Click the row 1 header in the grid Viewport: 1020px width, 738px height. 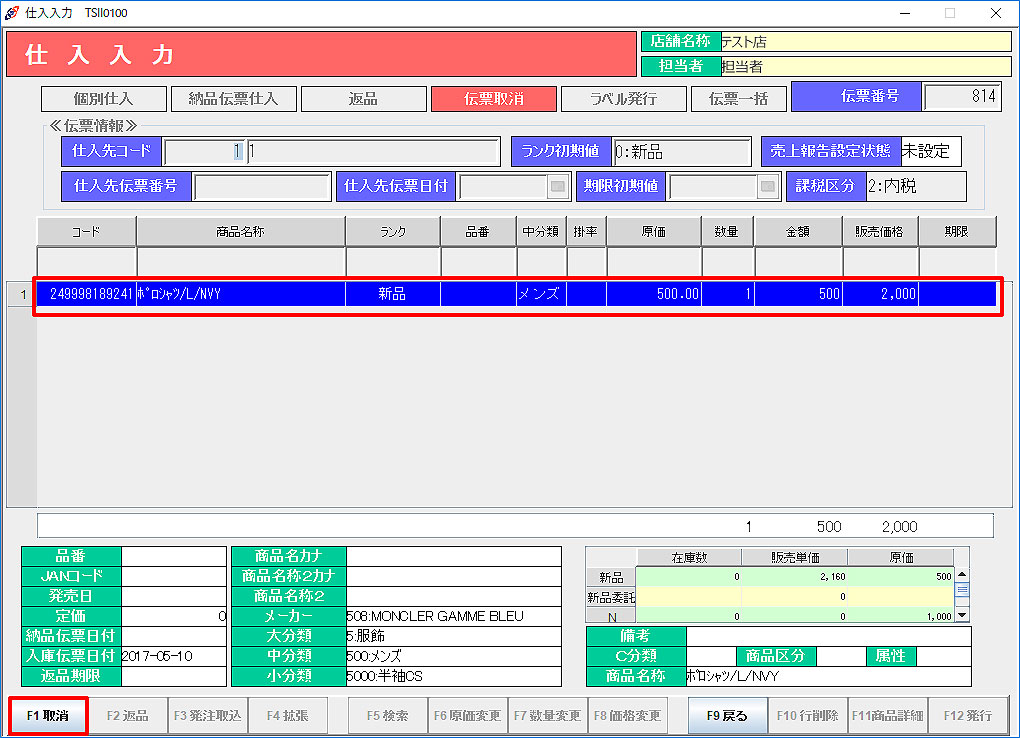pyautogui.click(x=22, y=294)
